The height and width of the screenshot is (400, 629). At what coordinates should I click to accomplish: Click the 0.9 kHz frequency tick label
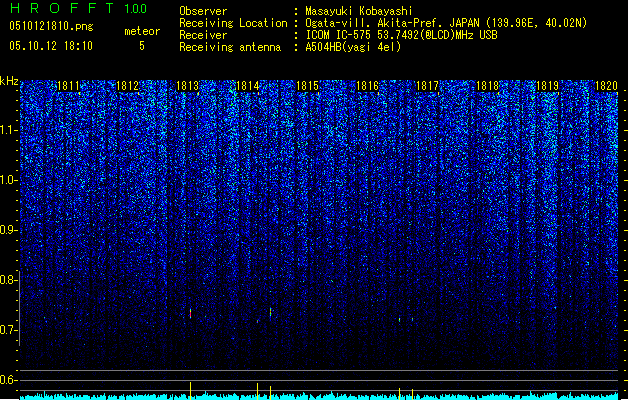[x=8, y=230]
